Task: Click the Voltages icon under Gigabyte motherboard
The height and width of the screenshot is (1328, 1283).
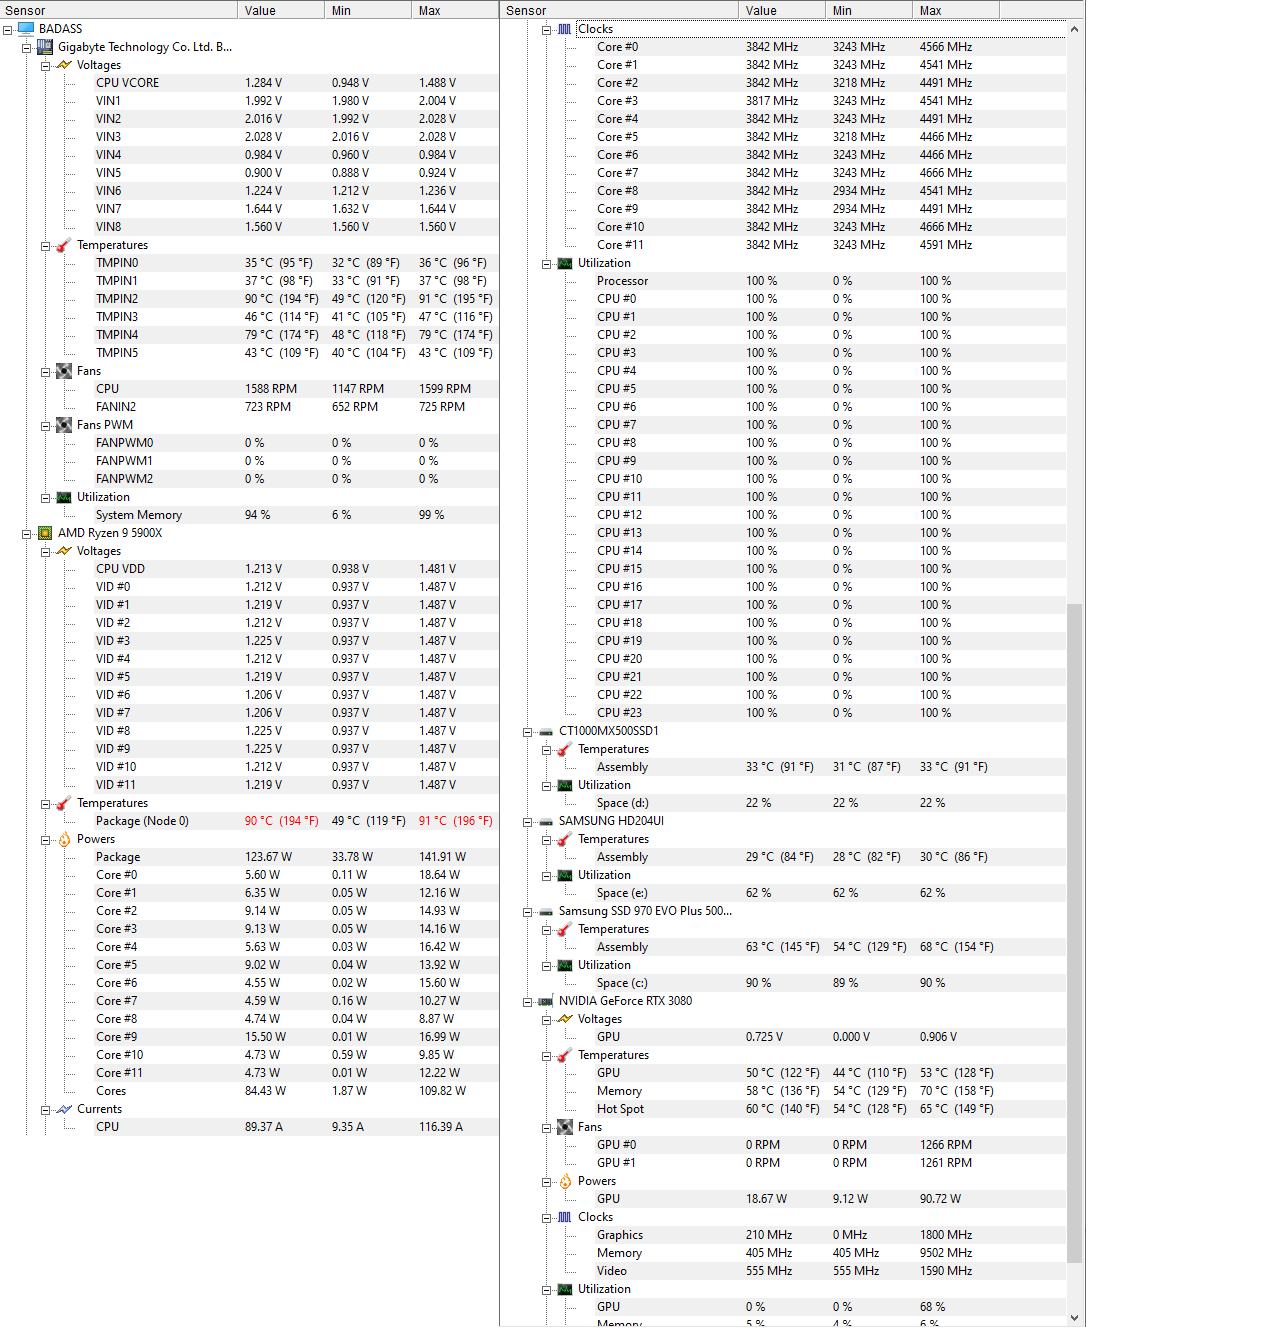Action: coord(64,65)
